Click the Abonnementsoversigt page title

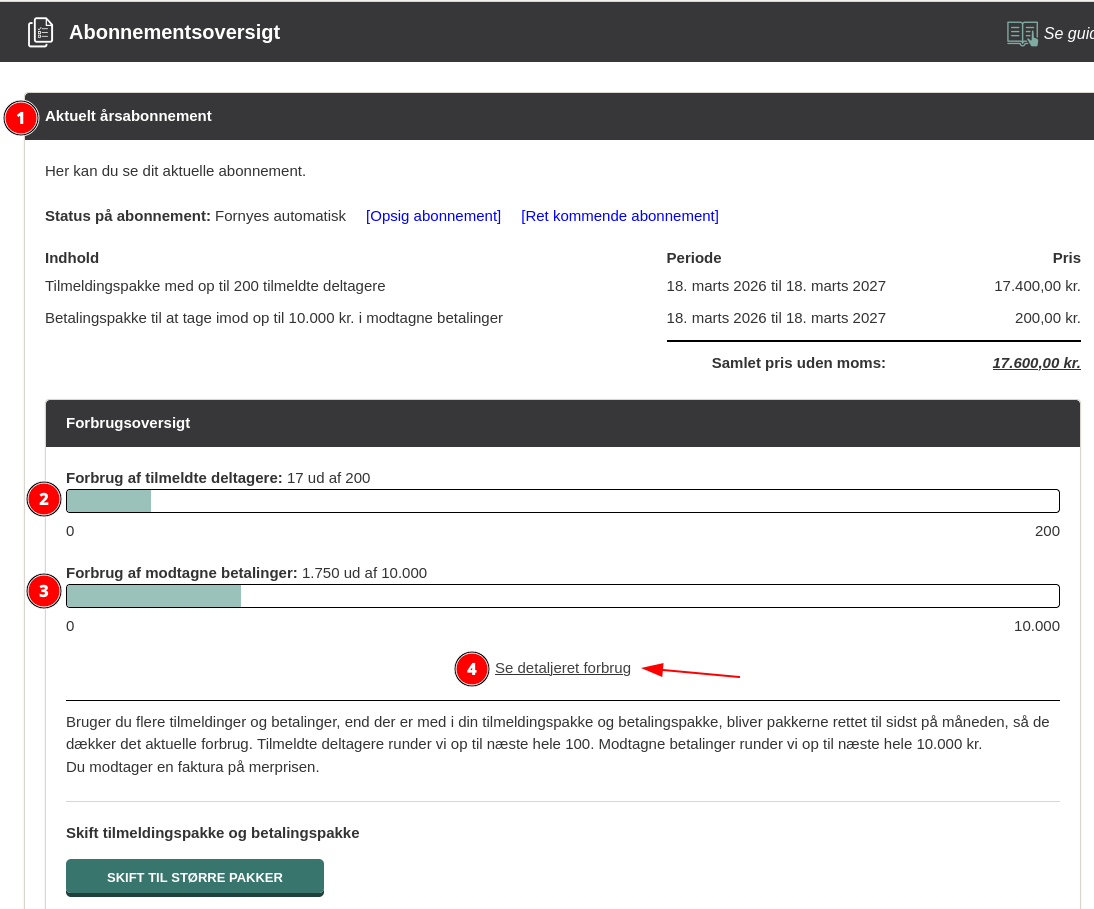click(174, 32)
